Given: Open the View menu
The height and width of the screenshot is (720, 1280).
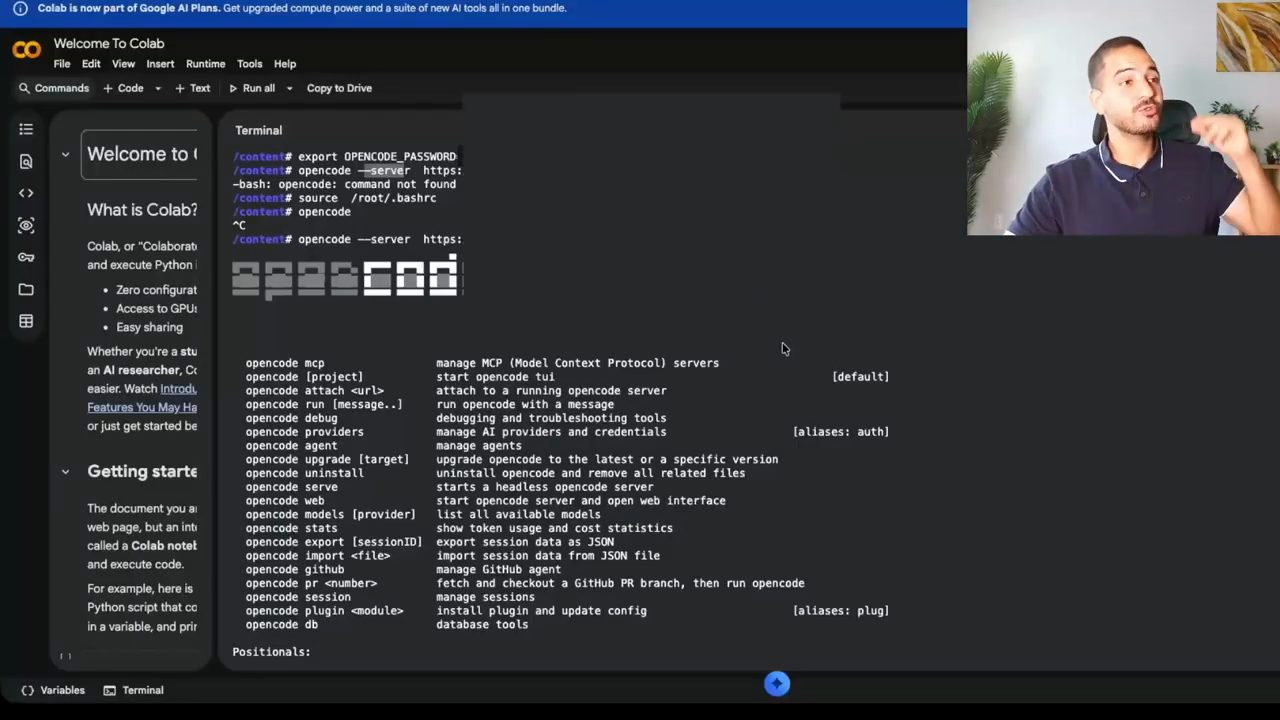Looking at the screenshot, I should click(123, 64).
